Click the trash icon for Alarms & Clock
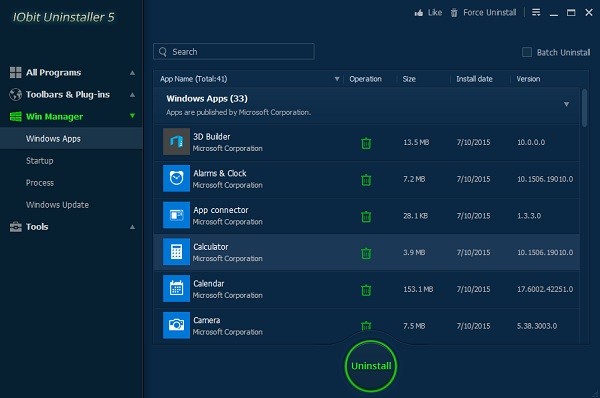The height and width of the screenshot is (398, 600). point(366,180)
